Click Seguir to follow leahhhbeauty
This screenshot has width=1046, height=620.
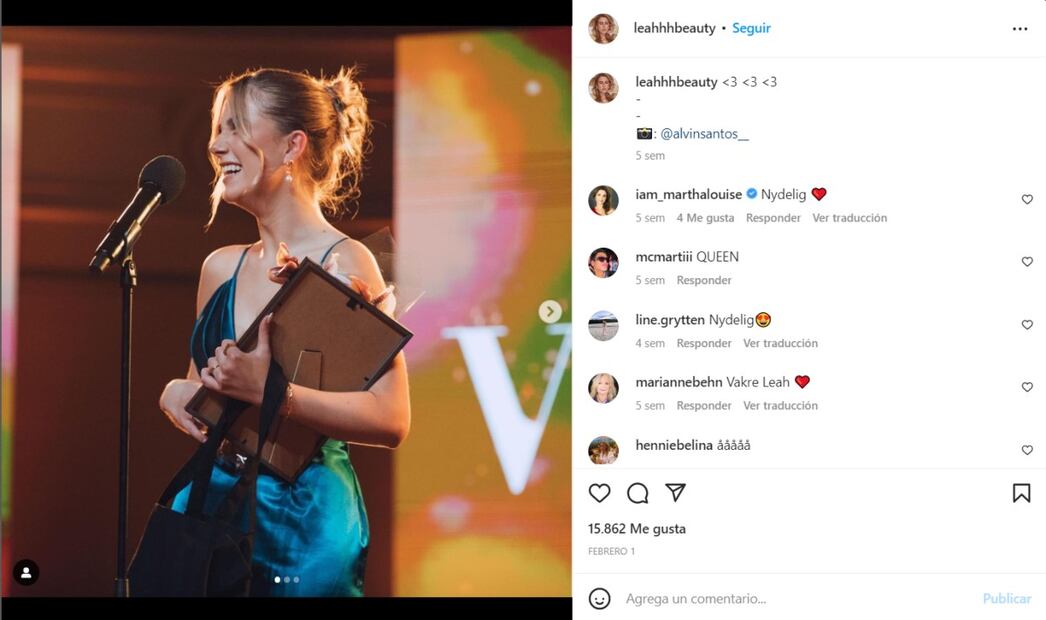[751, 28]
